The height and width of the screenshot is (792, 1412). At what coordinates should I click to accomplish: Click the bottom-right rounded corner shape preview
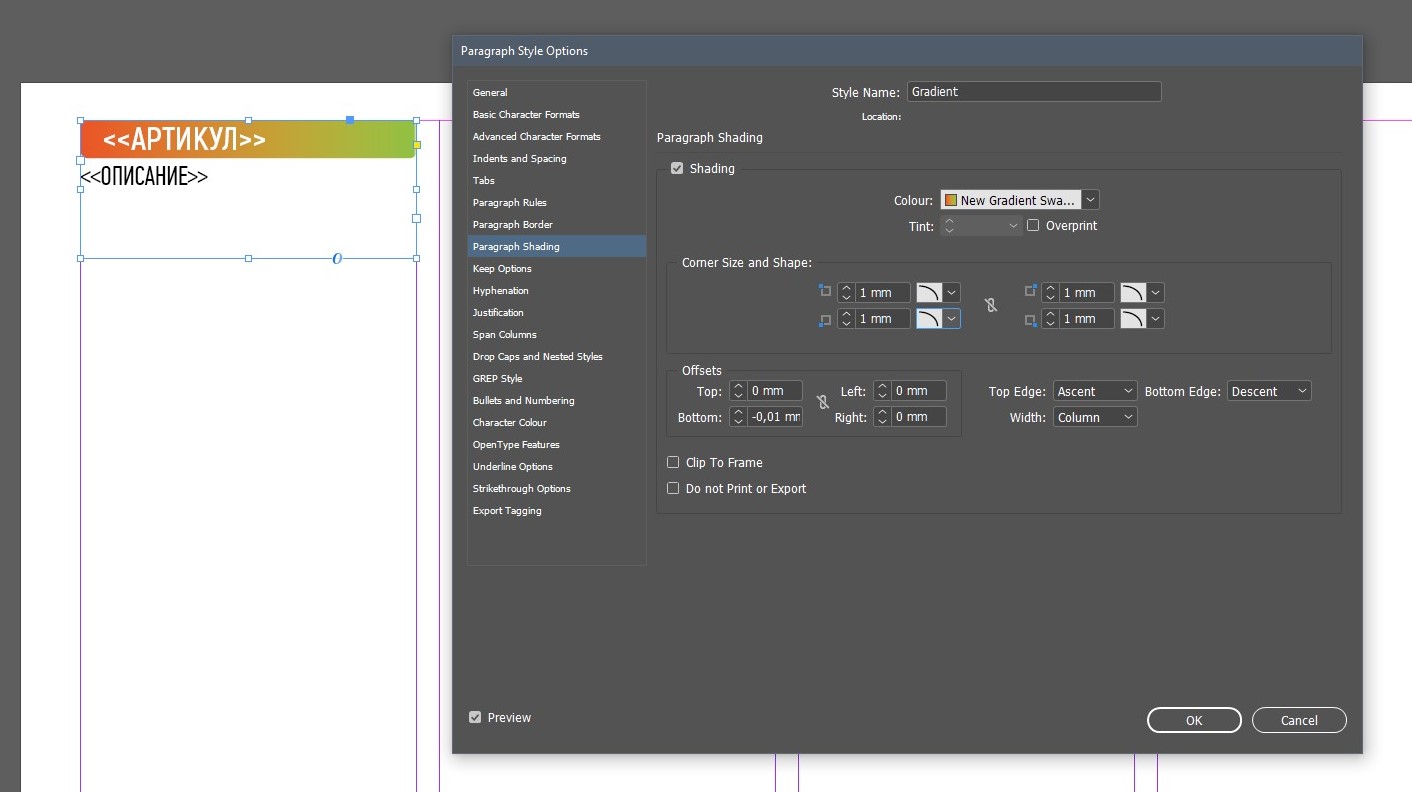pyautogui.click(x=1134, y=318)
